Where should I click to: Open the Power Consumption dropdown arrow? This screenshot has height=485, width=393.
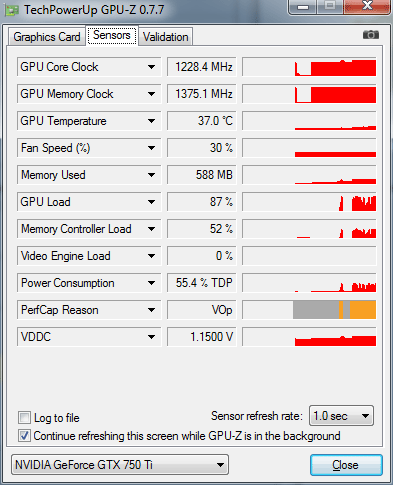point(151,283)
